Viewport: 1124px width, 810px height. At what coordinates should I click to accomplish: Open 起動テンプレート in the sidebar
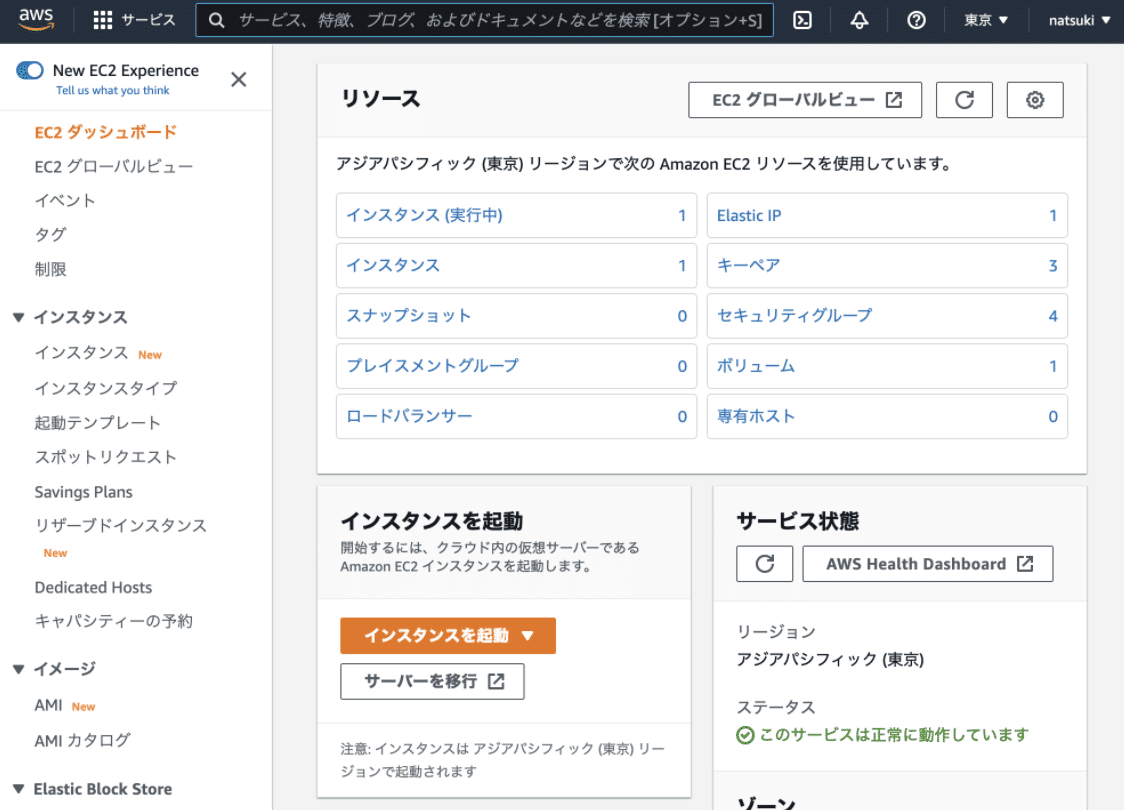[x=97, y=422]
